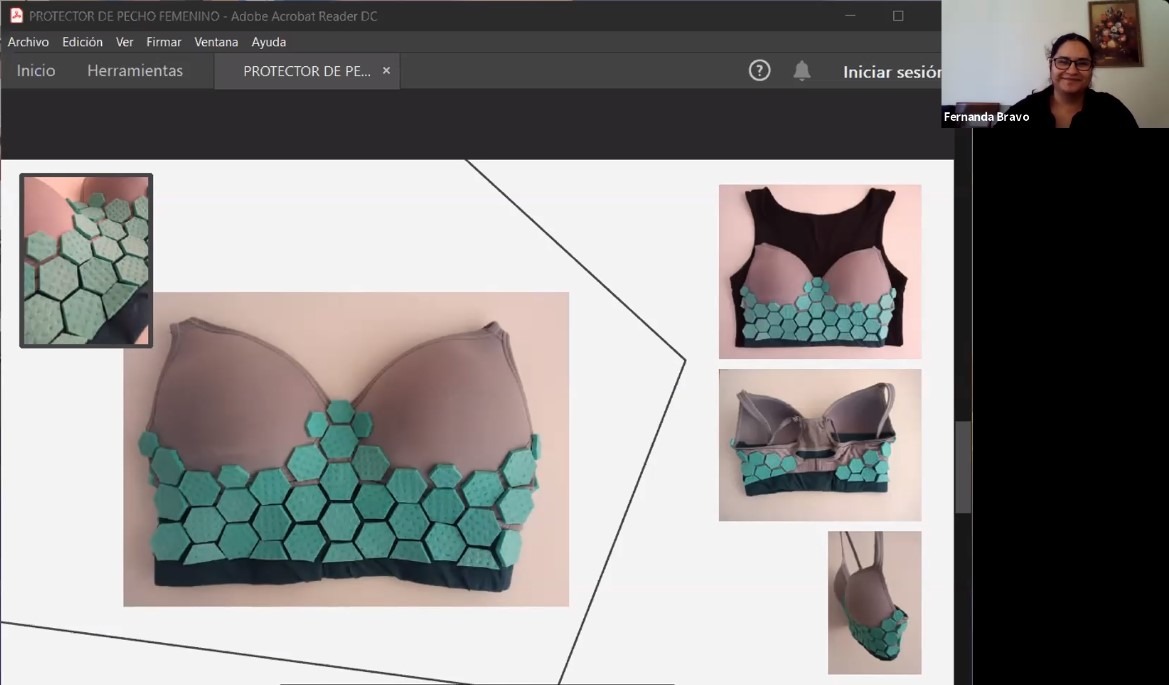1169x685 pixels.
Task: Click the black top photo with hexagons
Action: point(819,271)
